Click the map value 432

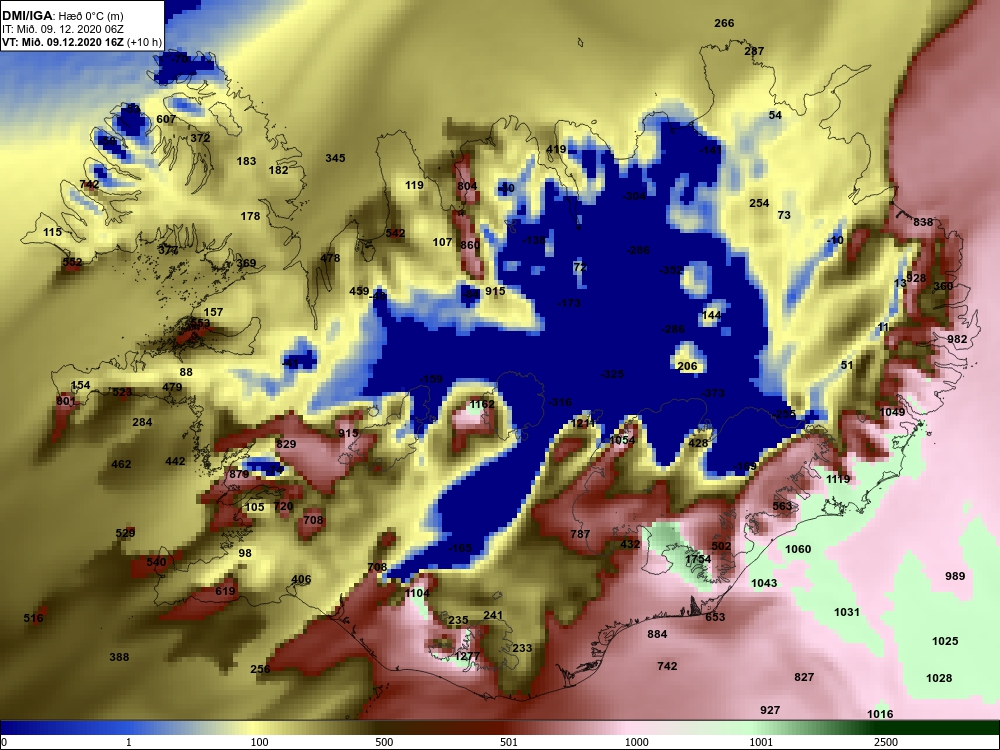[629, 545]
